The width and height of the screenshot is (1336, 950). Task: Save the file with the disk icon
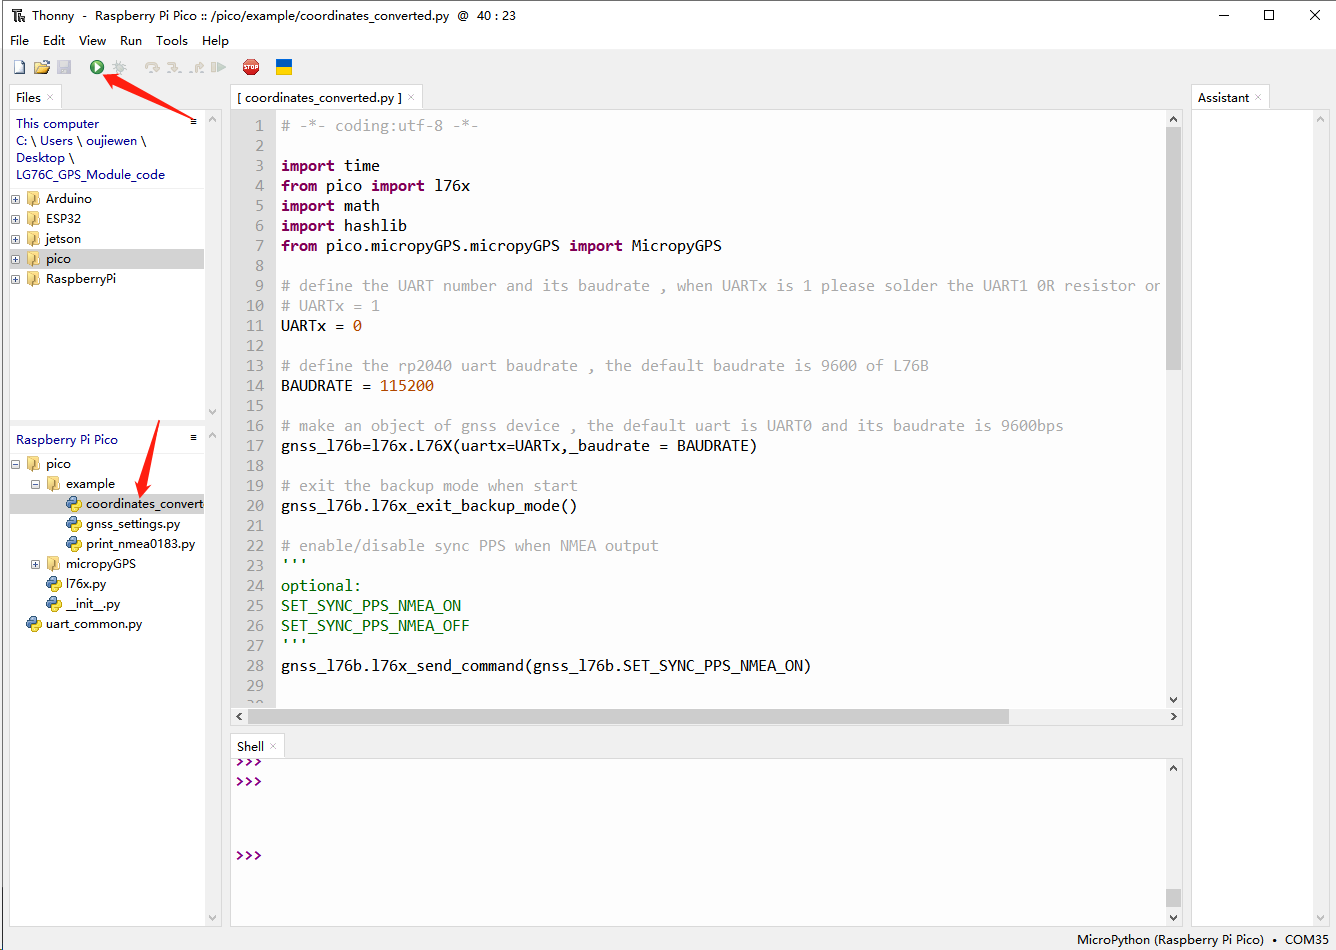(64, 67)
